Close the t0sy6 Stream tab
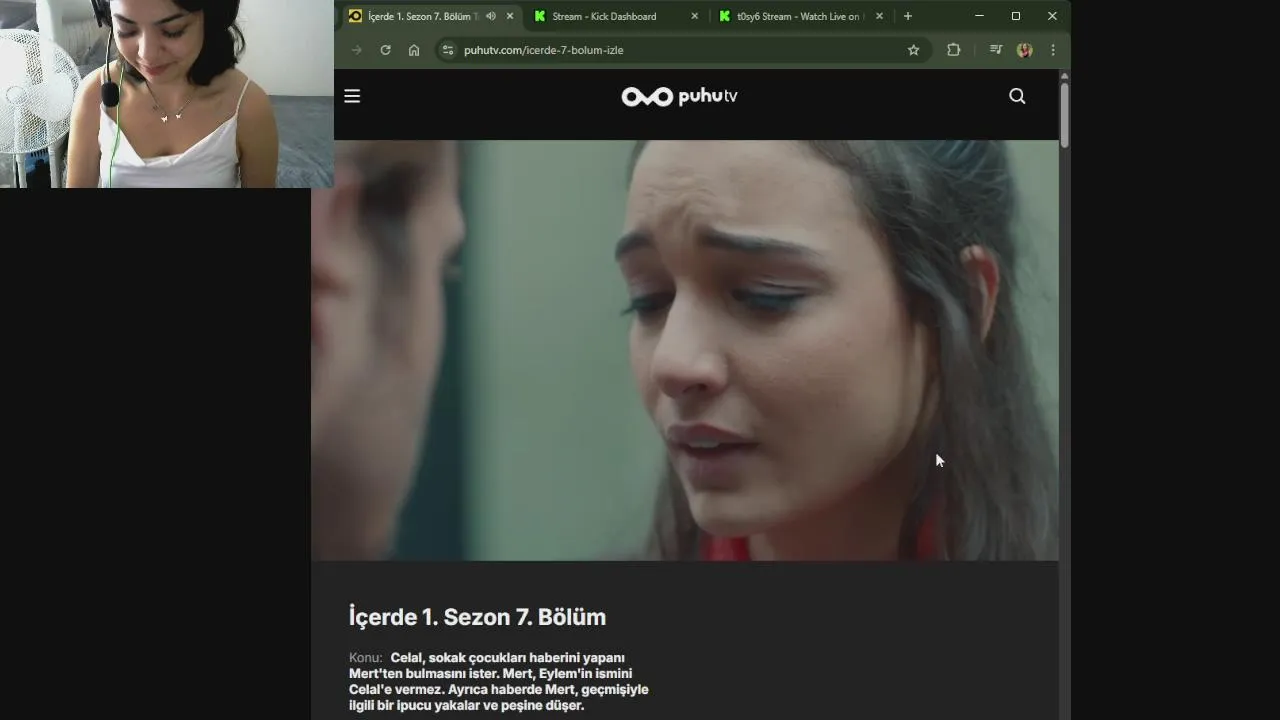 [x=879, y=16]
